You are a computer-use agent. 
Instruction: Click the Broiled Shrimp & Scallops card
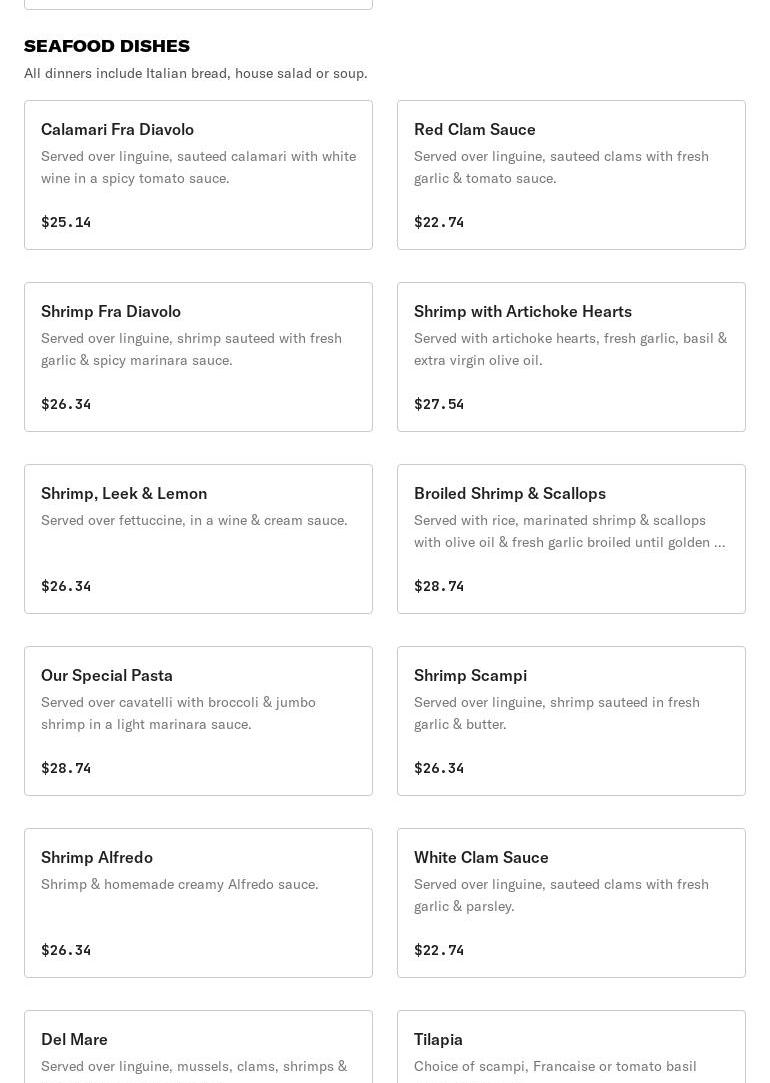[571, 539]
